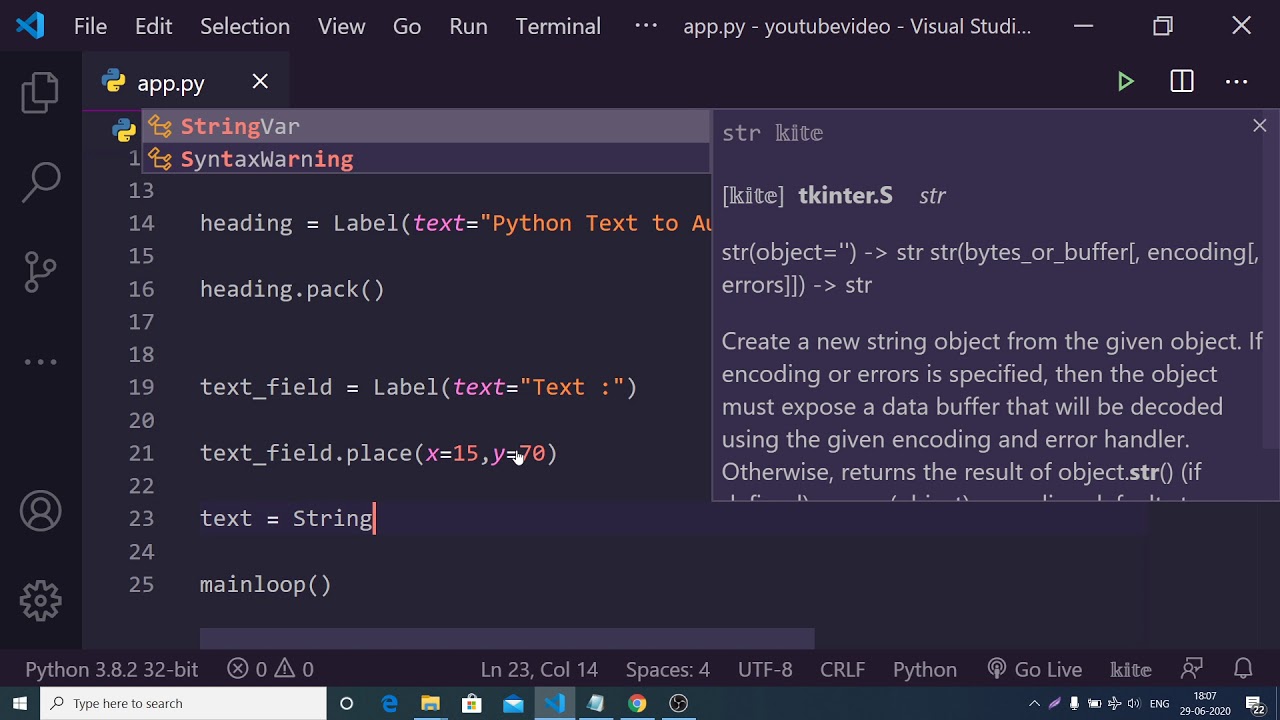
Task: Click the horizontal editor scrollbar
Action: (x=507, y=638)
